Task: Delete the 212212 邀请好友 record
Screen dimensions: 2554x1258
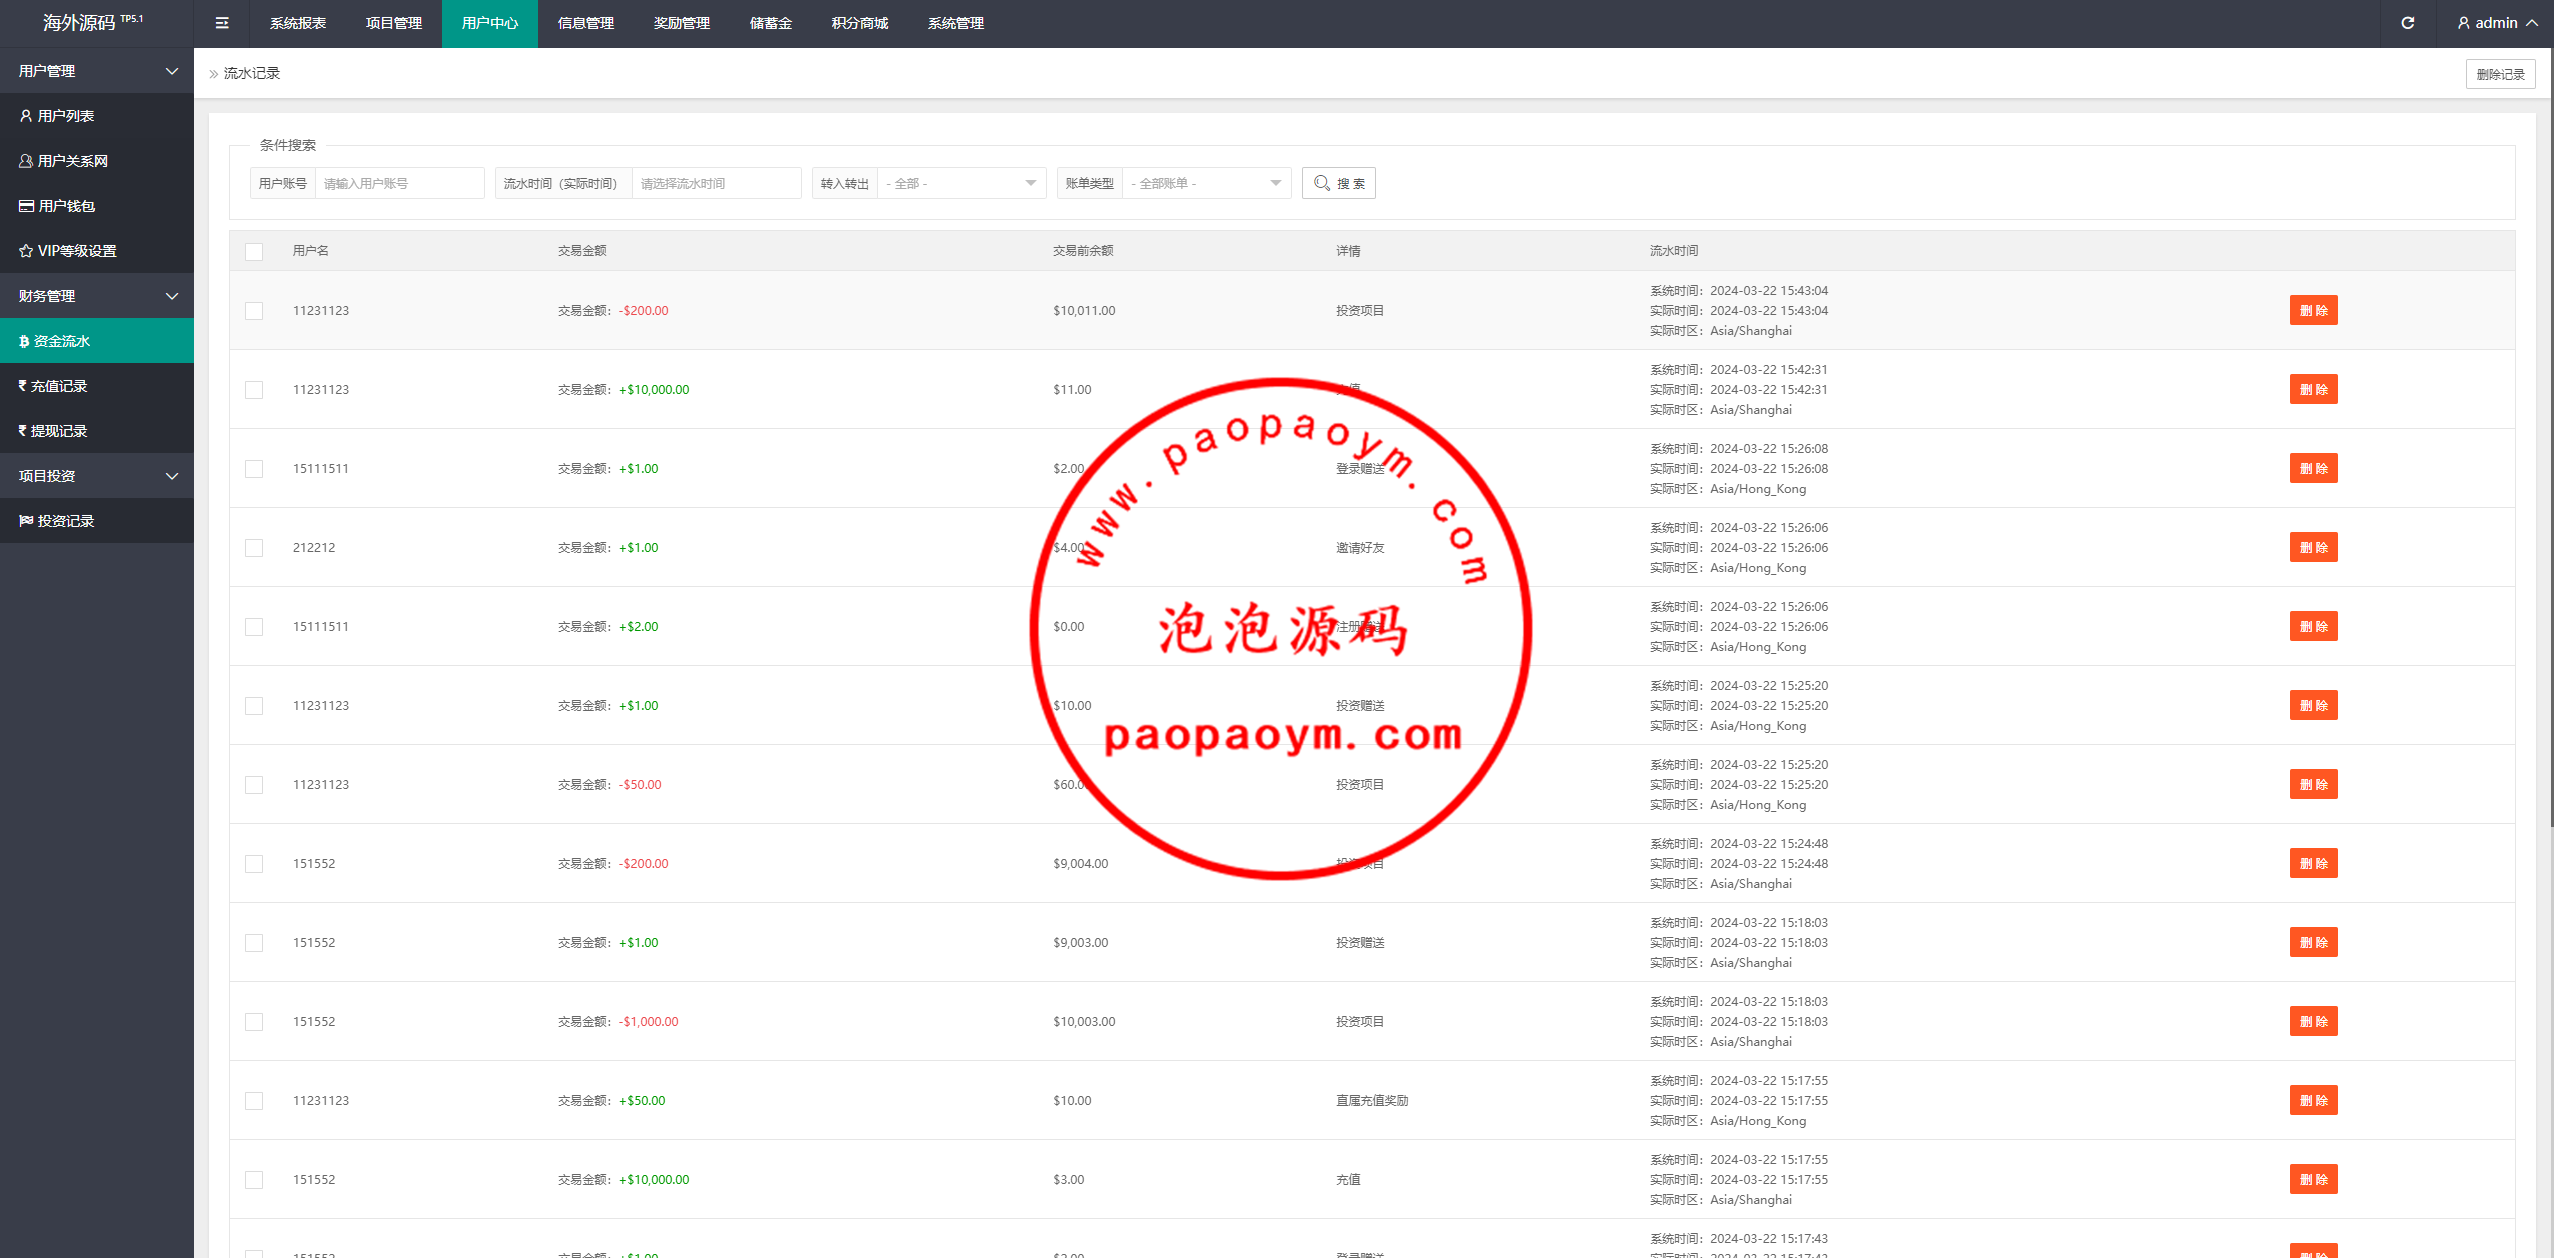Action: (x=2313, y=547)
